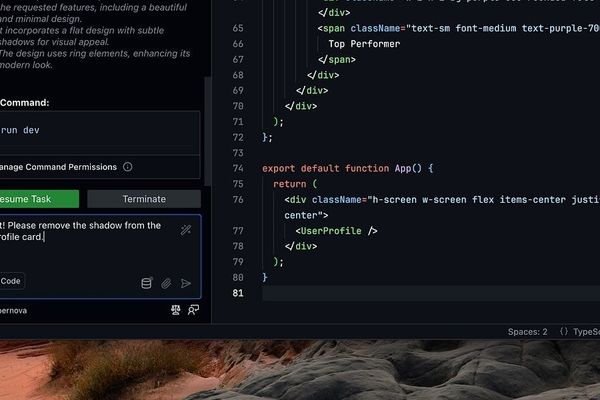Click the balance scale icon
This screenshot has width=600, height=400.
[176, 310]
